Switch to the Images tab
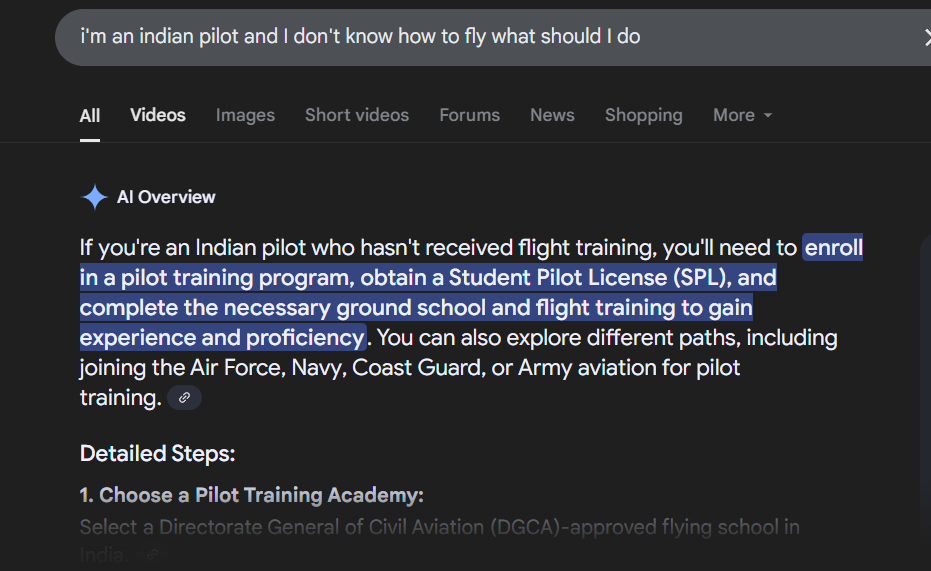The image size is (931, 571). [245, 115]
